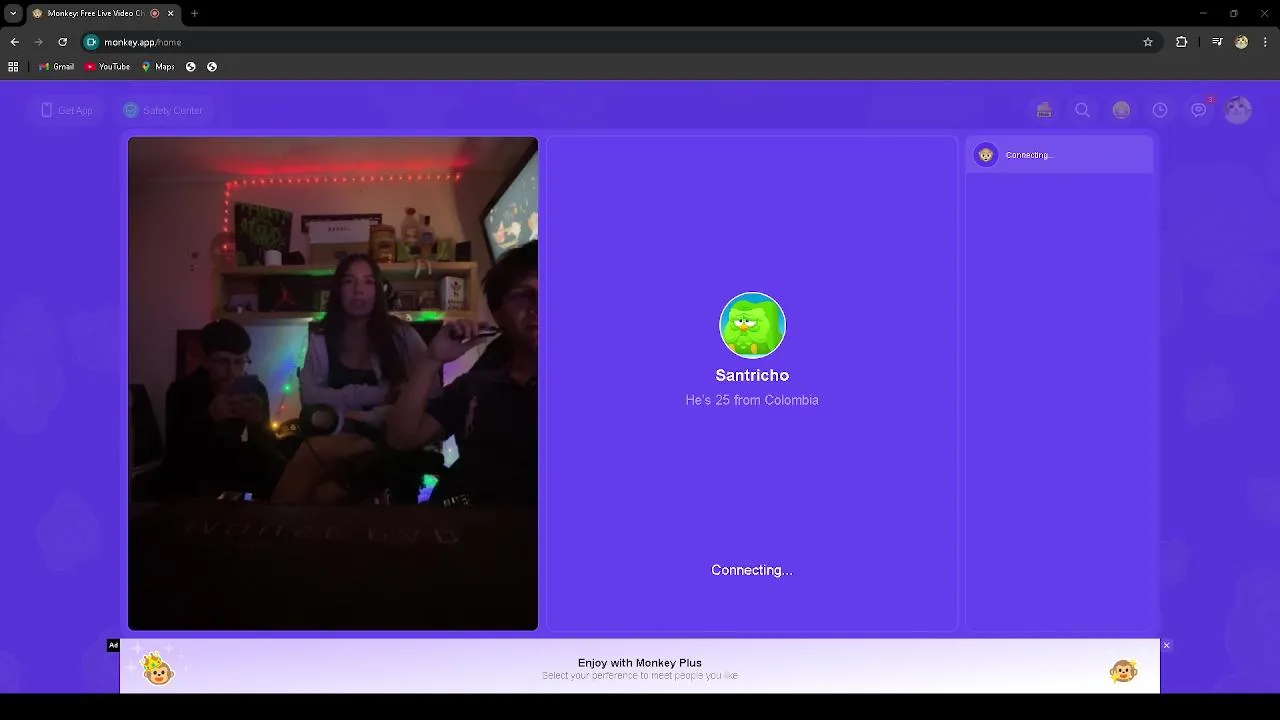The height and width of the screenshot is (720, 1280).
Task: Click the monkey face icon at banner right
Action: tap(1124, 671)
